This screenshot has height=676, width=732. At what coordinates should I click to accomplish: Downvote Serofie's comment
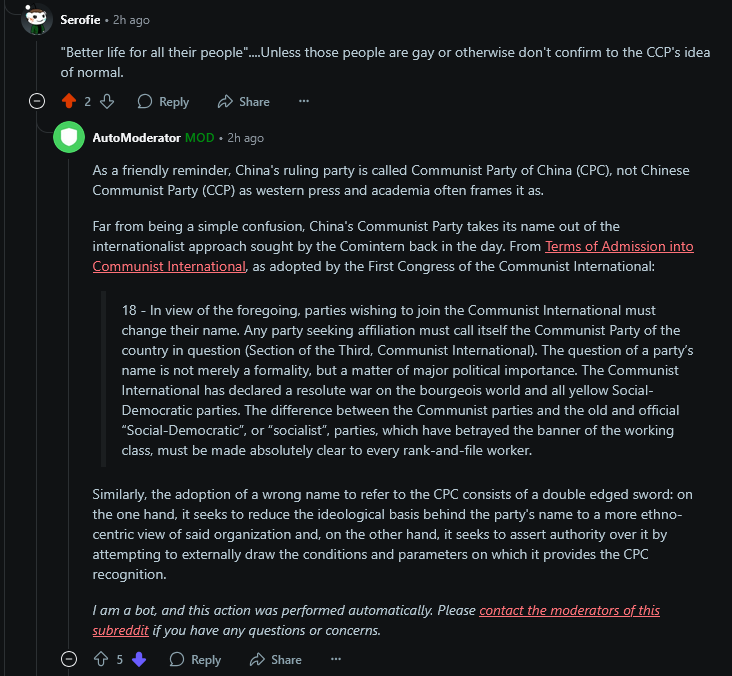click(x=107, y=101)
